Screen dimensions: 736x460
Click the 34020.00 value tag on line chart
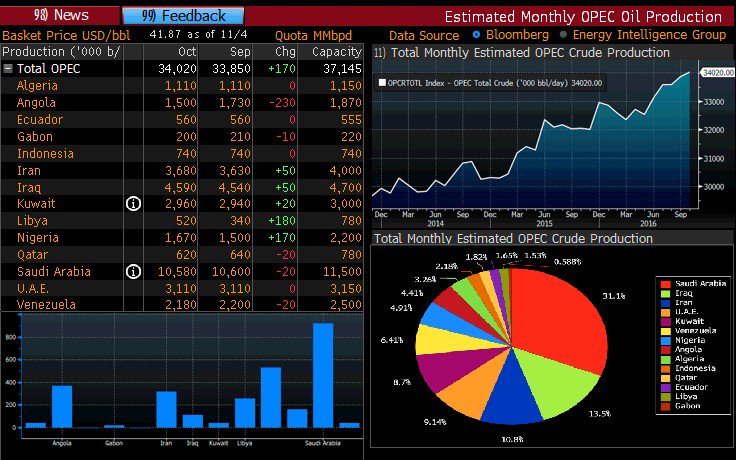click(717, 72)
